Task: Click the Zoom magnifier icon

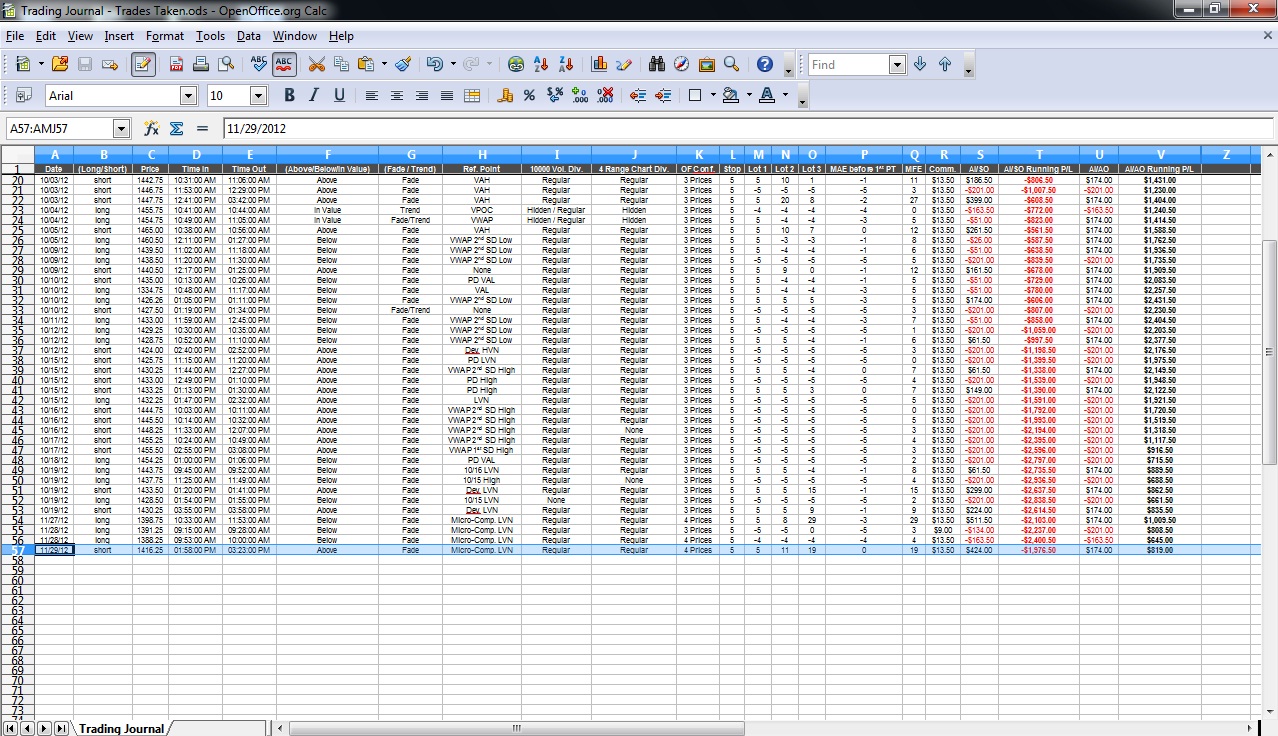Action: 732,64
